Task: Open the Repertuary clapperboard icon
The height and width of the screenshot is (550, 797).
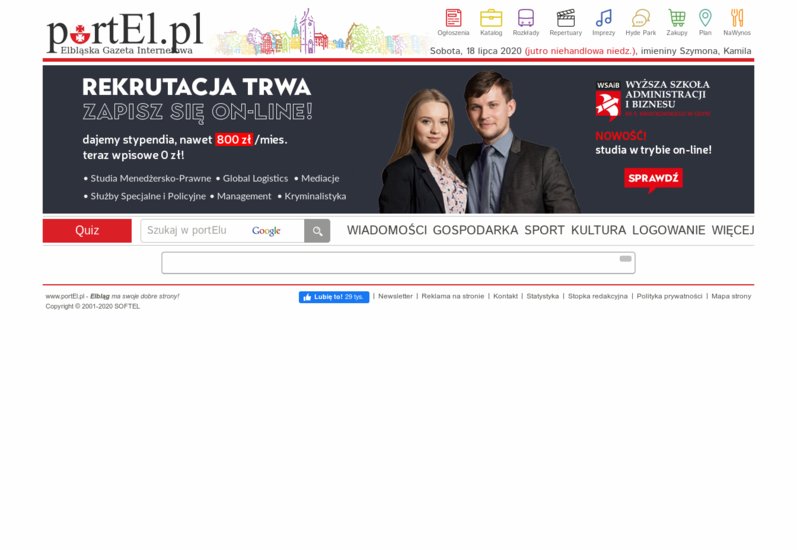Action: 565,22
